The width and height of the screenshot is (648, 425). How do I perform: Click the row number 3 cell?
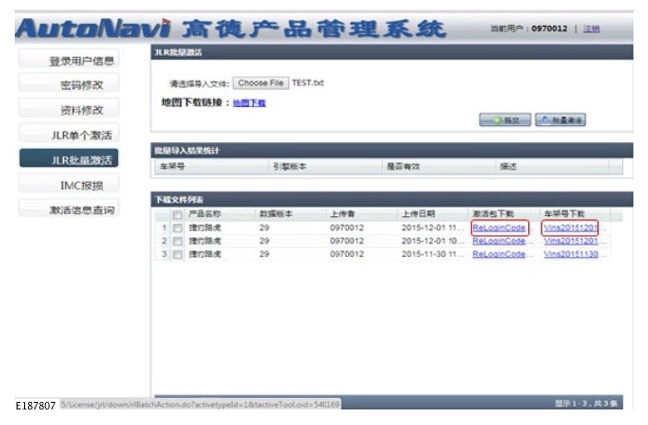coord(164,254)
